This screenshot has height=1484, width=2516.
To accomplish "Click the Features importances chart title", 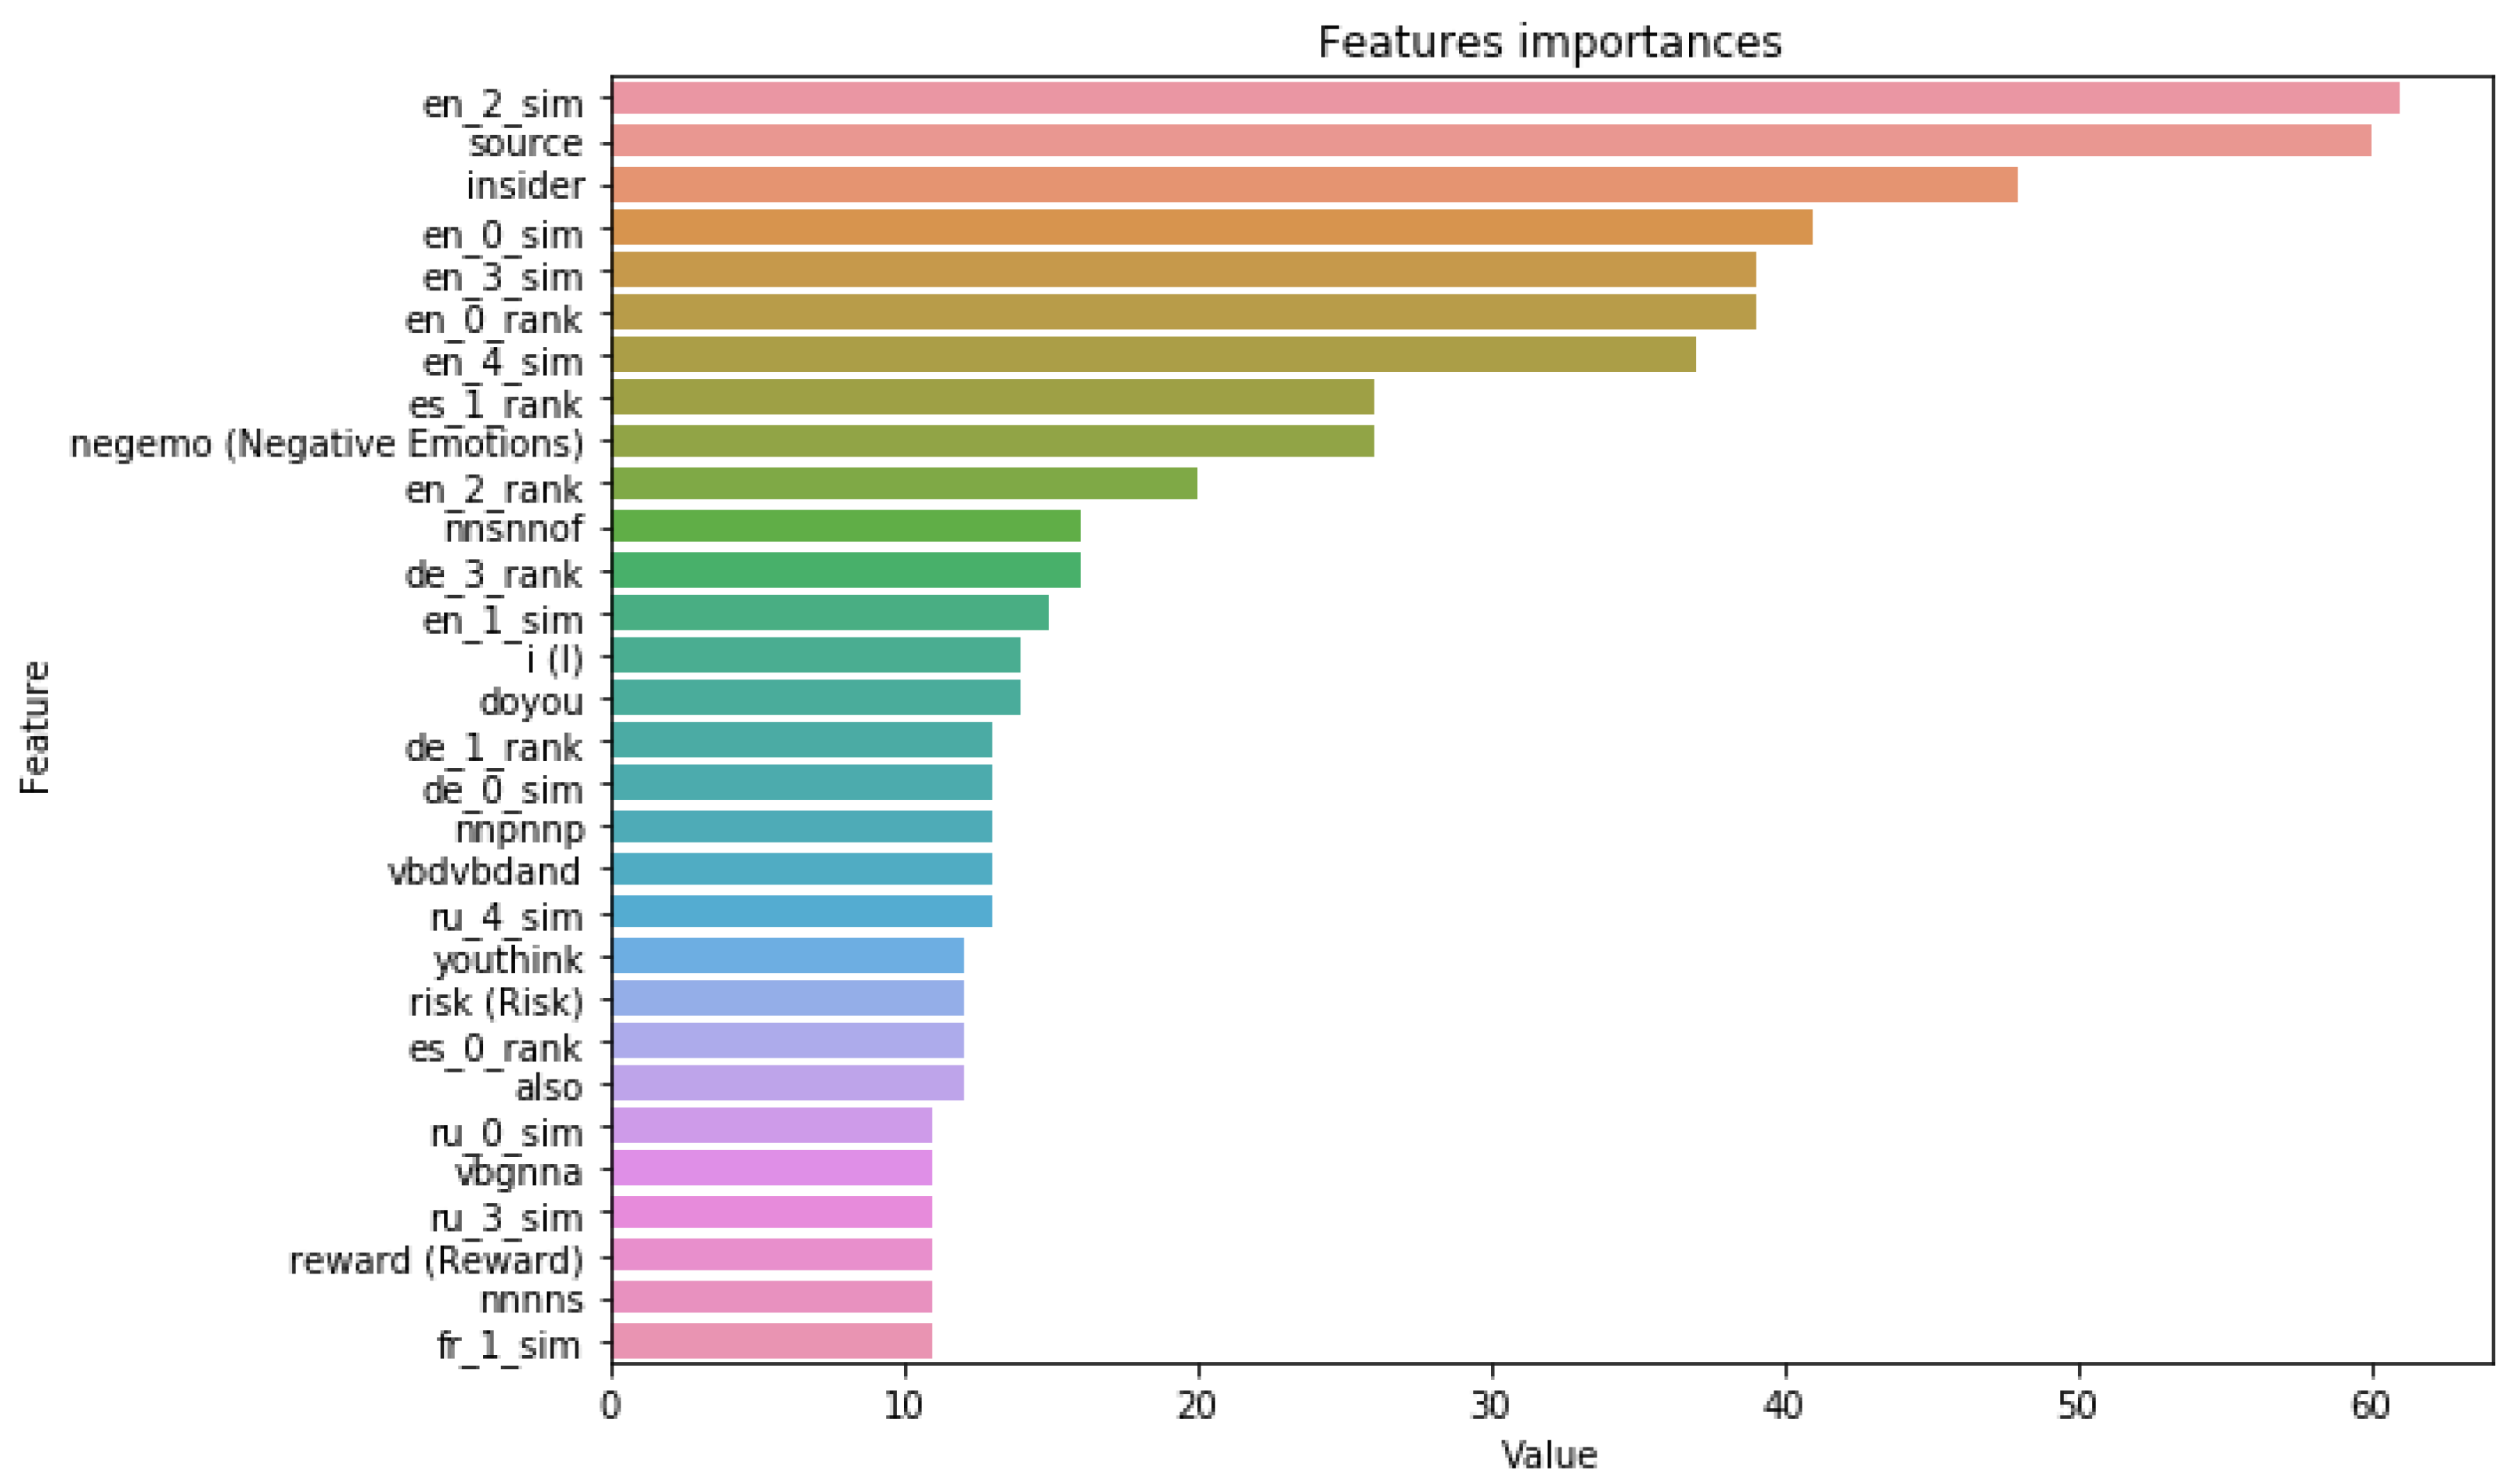I will (1549, 42).
